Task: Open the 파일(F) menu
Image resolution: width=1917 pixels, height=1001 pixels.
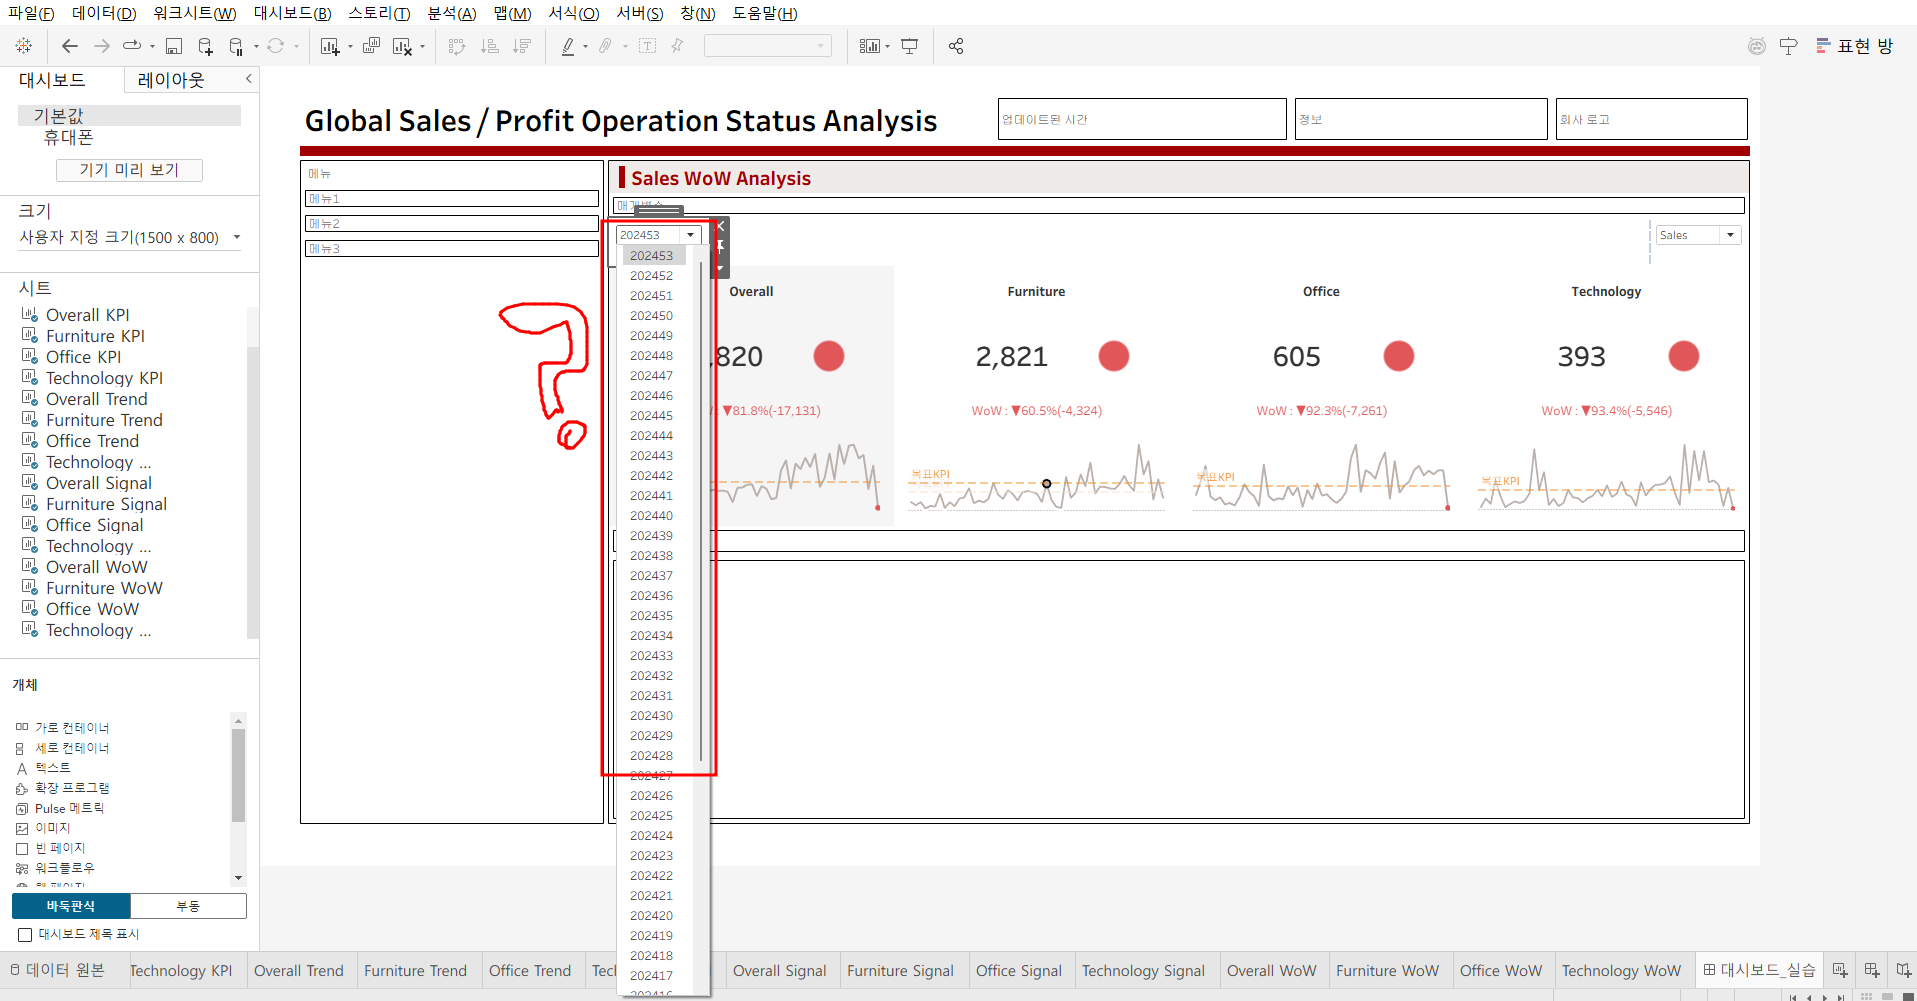Action: [31, 13]
